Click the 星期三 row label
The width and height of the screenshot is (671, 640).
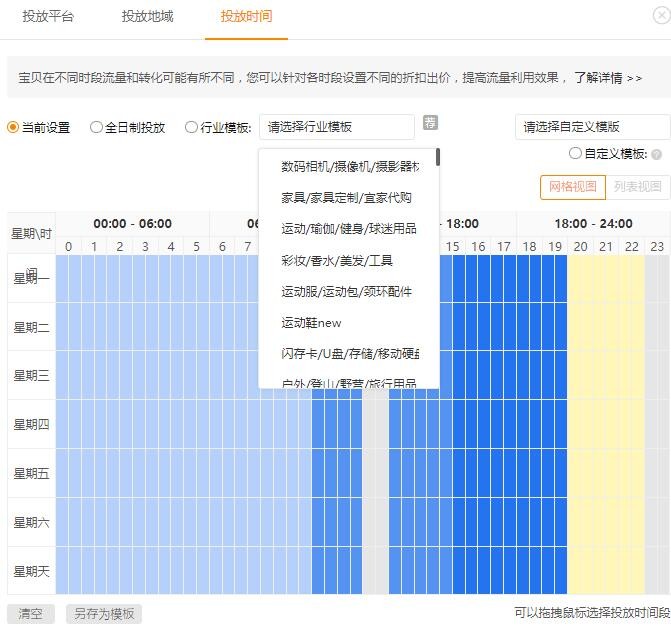pos(31,376)
